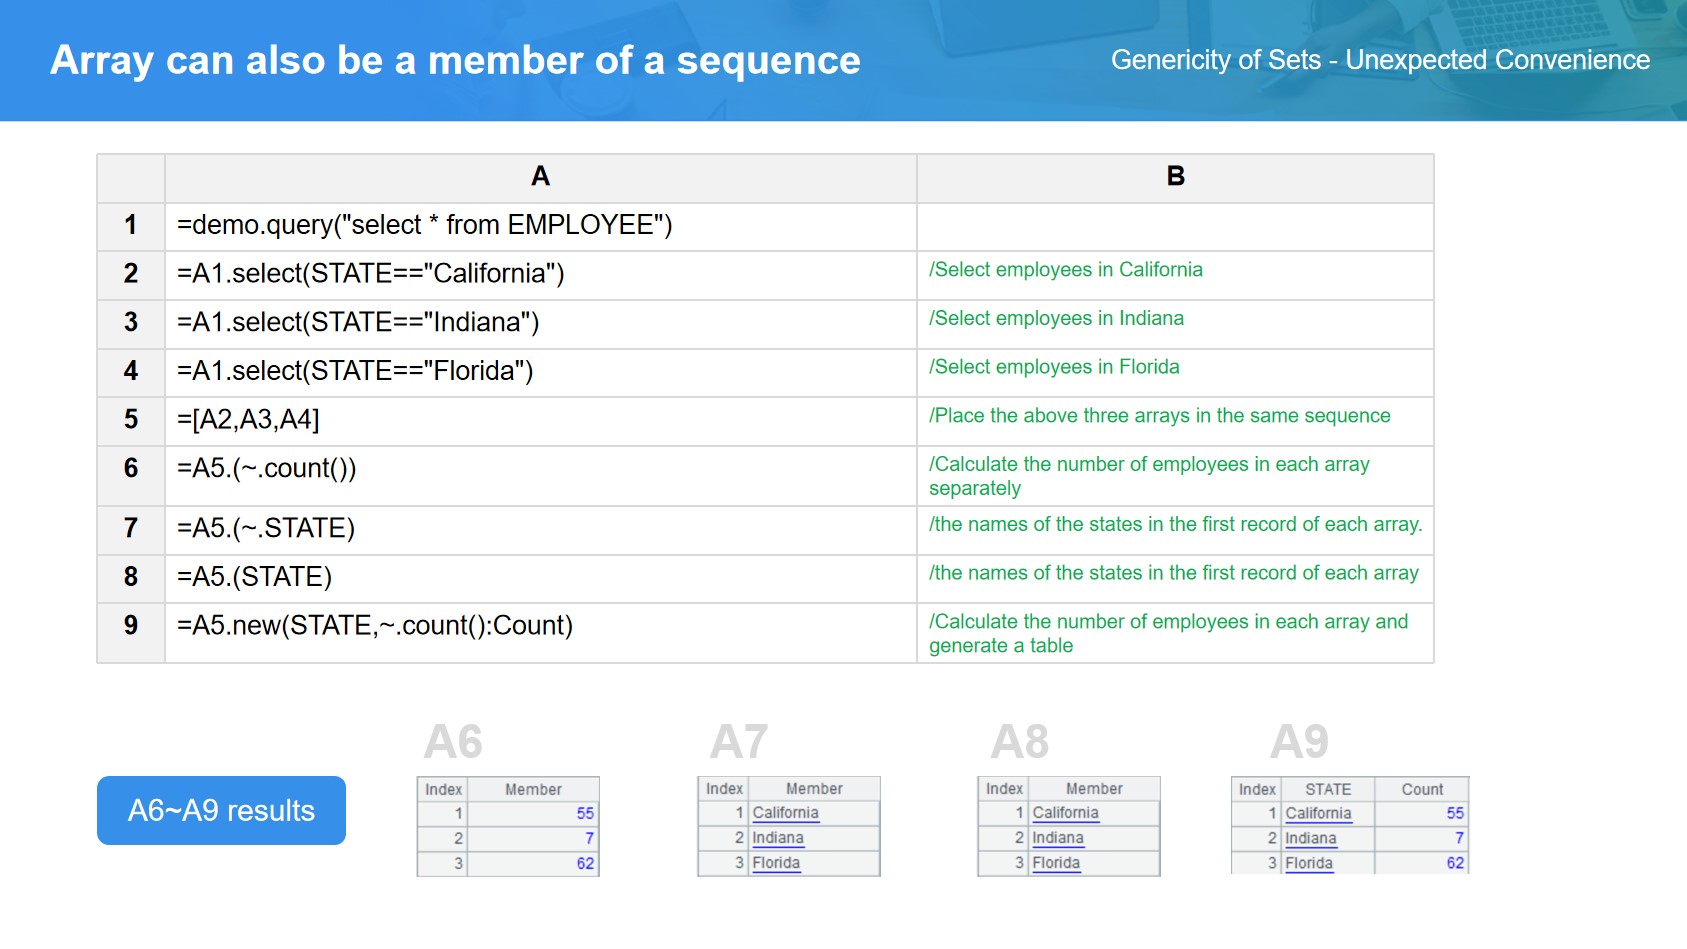
Task: Click the Member column header in A6 table
Action: click(533, 789)
